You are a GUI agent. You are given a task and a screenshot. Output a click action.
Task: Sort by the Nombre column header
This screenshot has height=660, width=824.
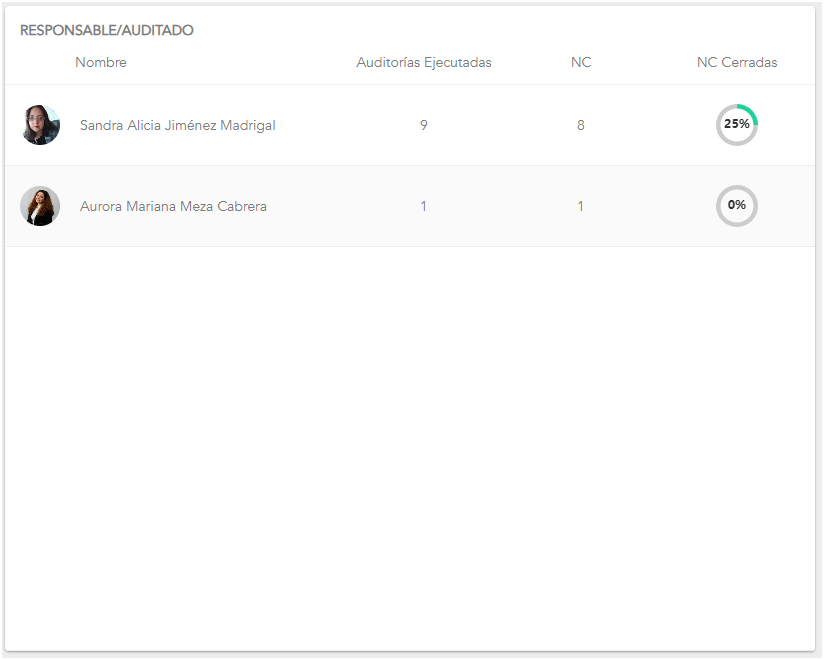[101, 62]
